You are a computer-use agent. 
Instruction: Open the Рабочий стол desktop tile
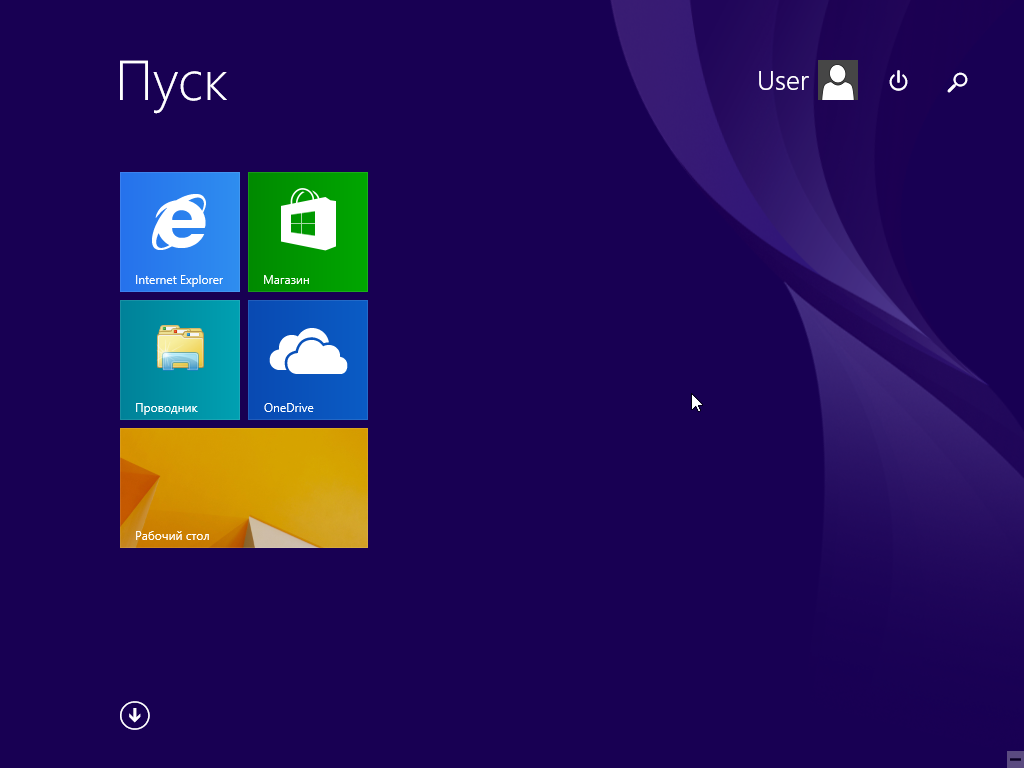[x=244, y=488]
